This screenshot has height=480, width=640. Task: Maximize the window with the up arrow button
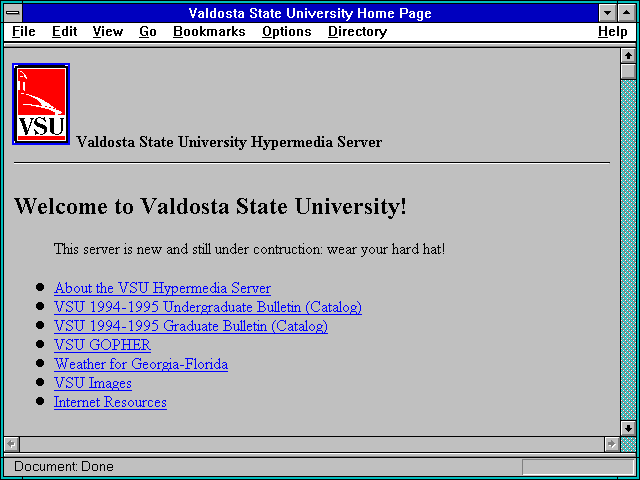[x=627, y=13]
